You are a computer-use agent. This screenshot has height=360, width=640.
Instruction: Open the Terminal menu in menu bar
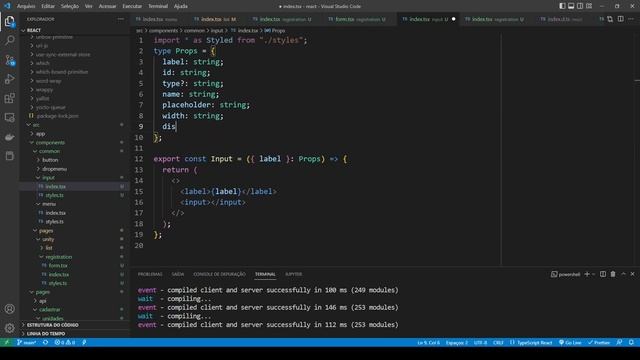pyautogui.click(x=158, y=6)
